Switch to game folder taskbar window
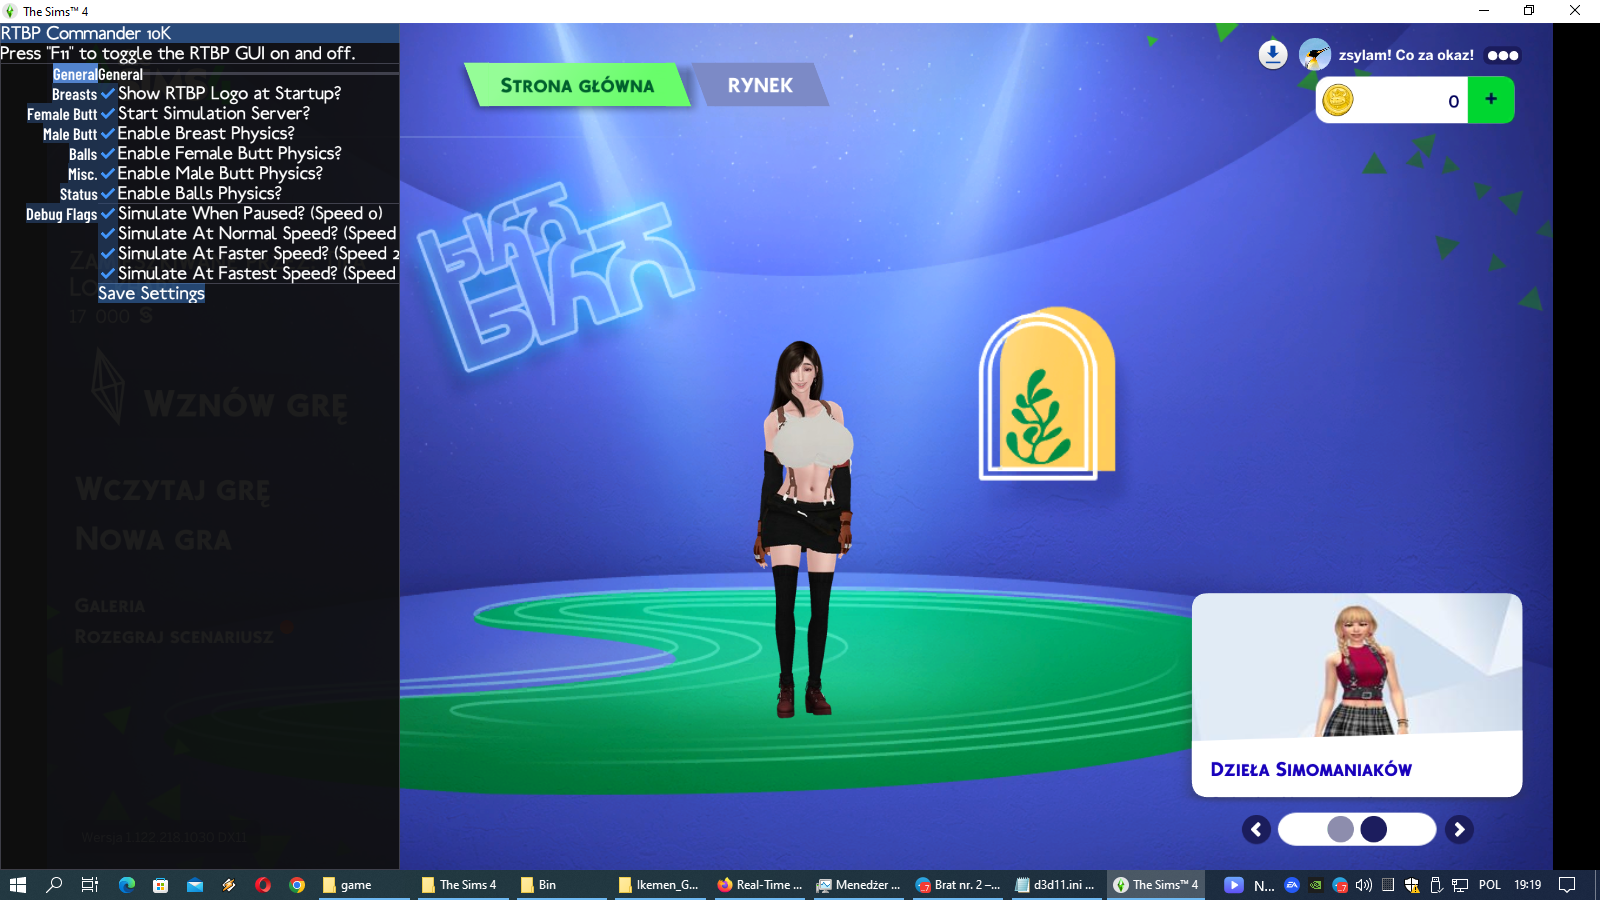 [x=365, y=885]
